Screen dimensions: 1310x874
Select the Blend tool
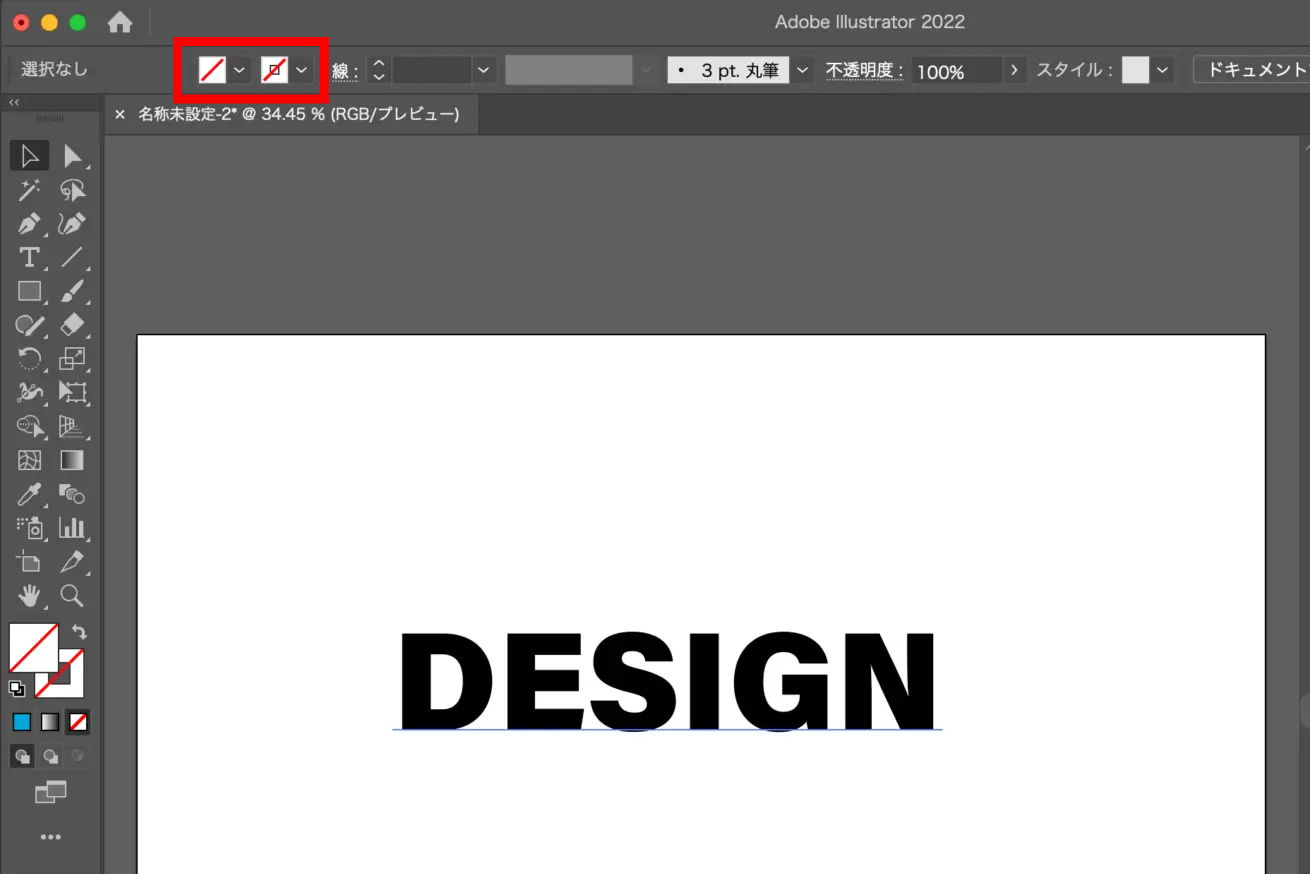tap(72, 494)
